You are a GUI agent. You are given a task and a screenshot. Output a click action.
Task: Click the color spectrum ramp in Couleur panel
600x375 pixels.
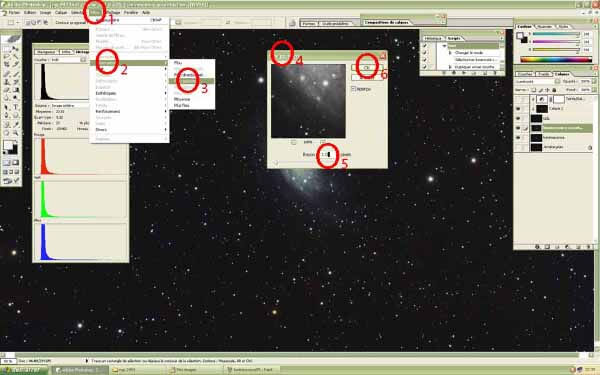click(x=556, y=60)
